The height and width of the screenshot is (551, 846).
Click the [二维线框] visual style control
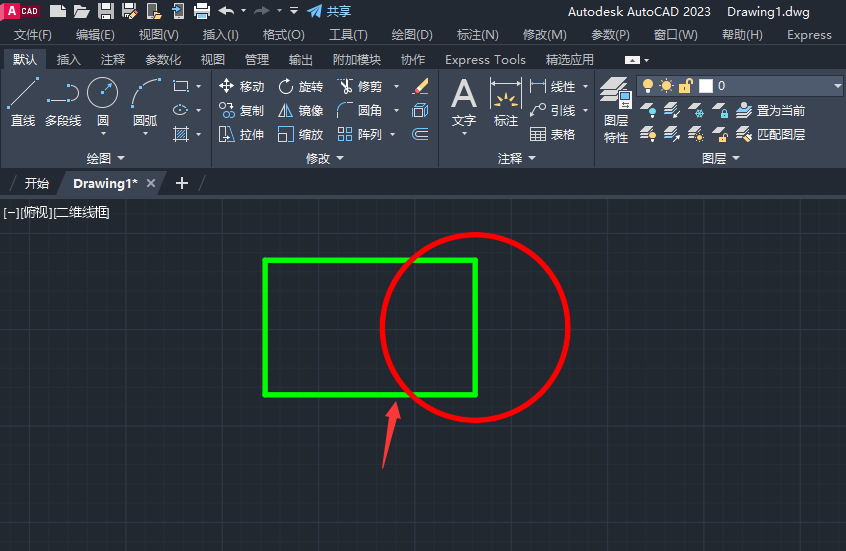(82, 213)
